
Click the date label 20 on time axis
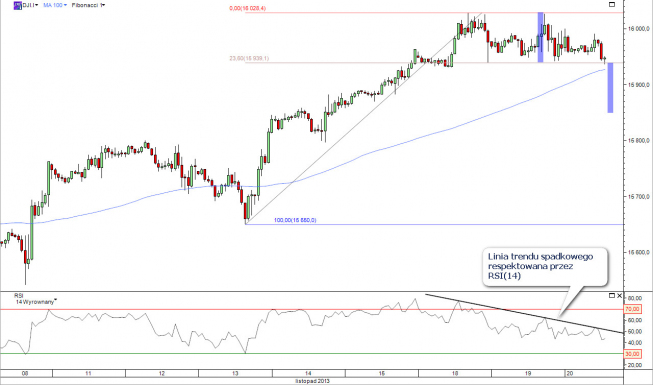570,373
